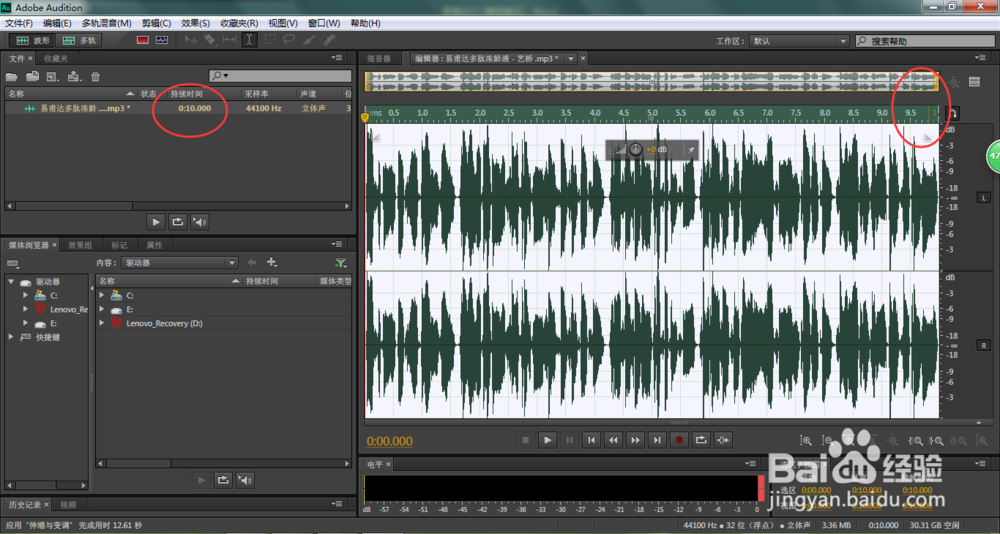Viewport: 1000px width, 534px height.
Task: Open Files panel options menu
Action: [337, 58]
